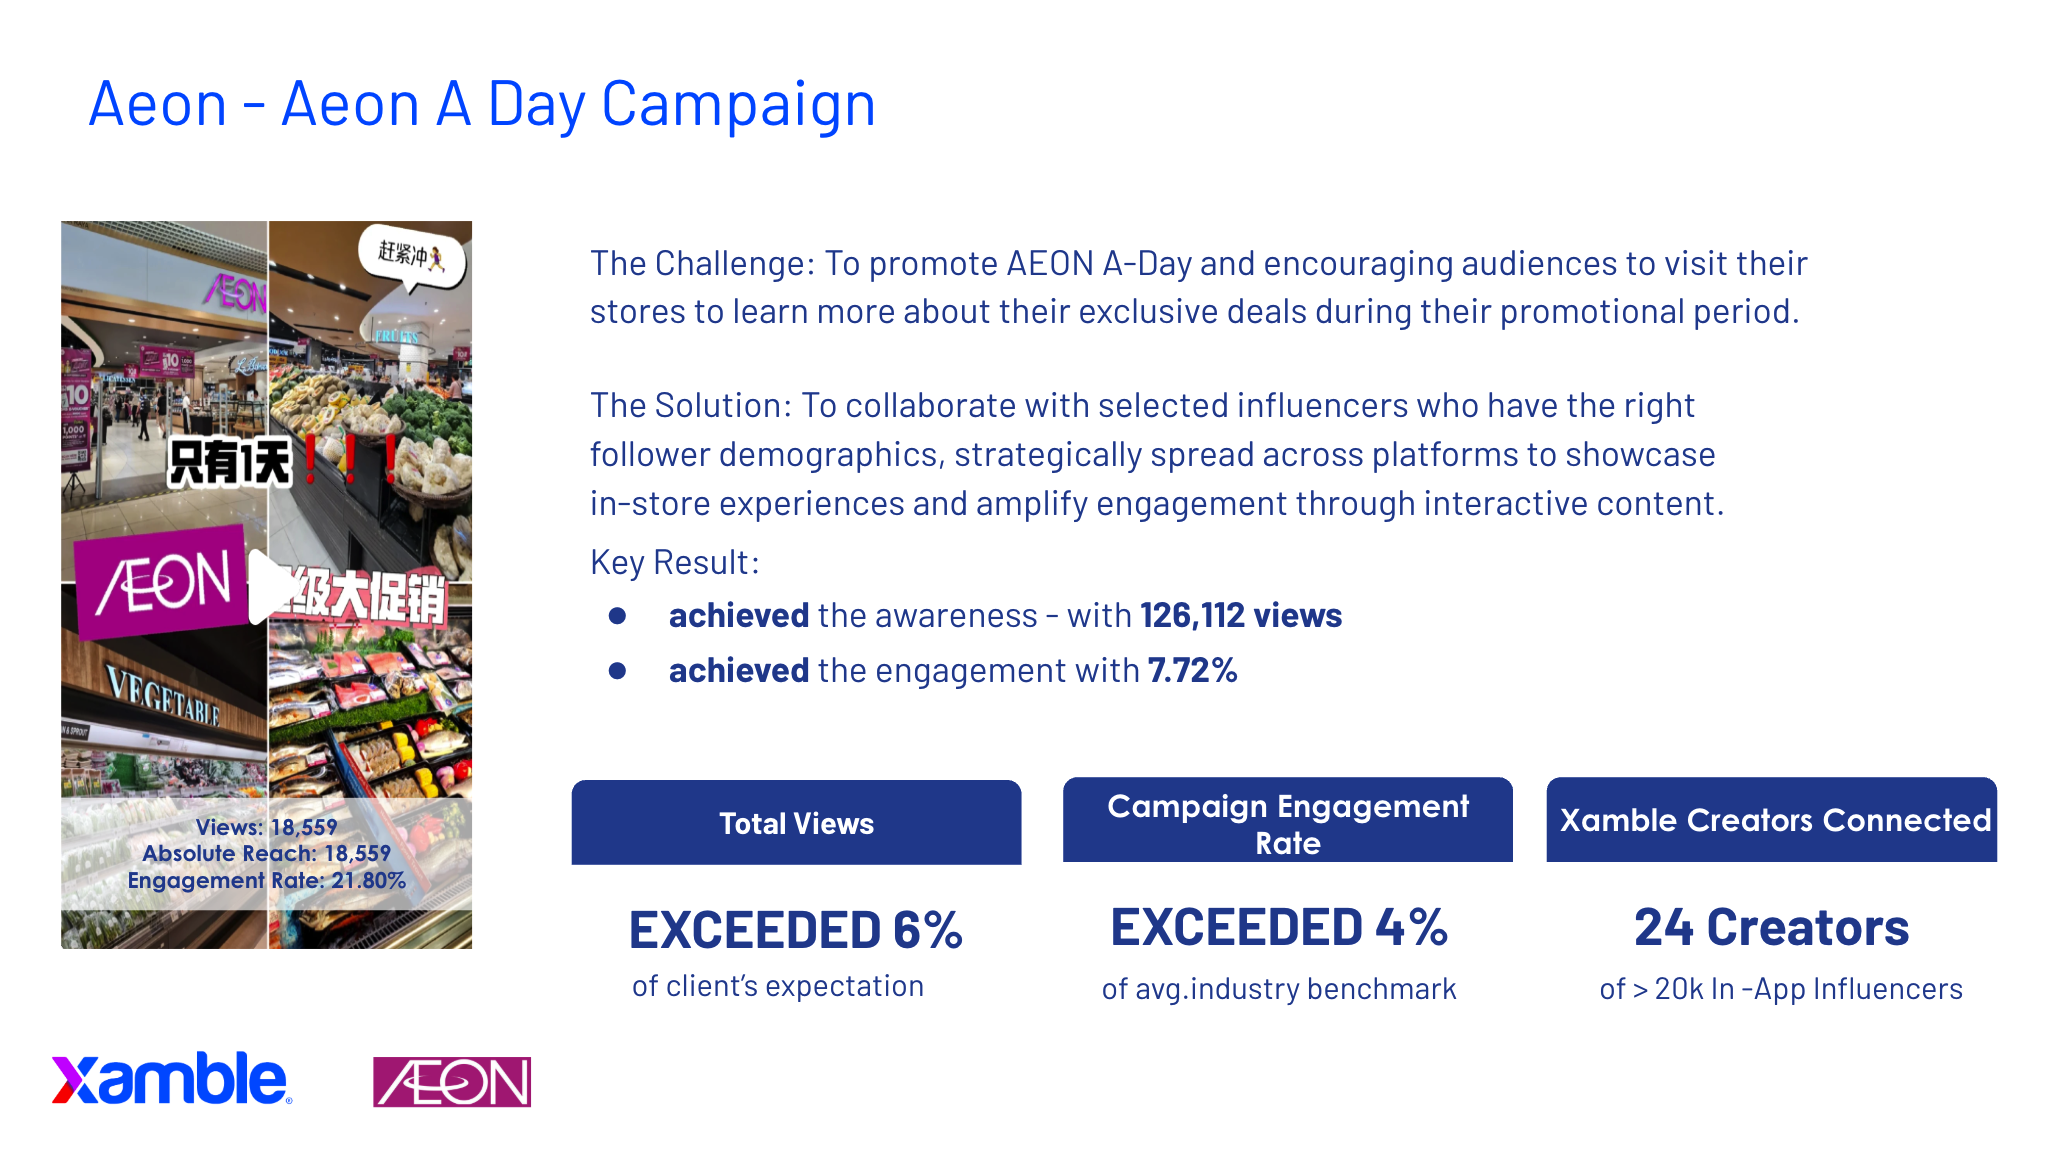Click the speech bubble sticker on the video
The image size is (2070, 1150).
412,257
